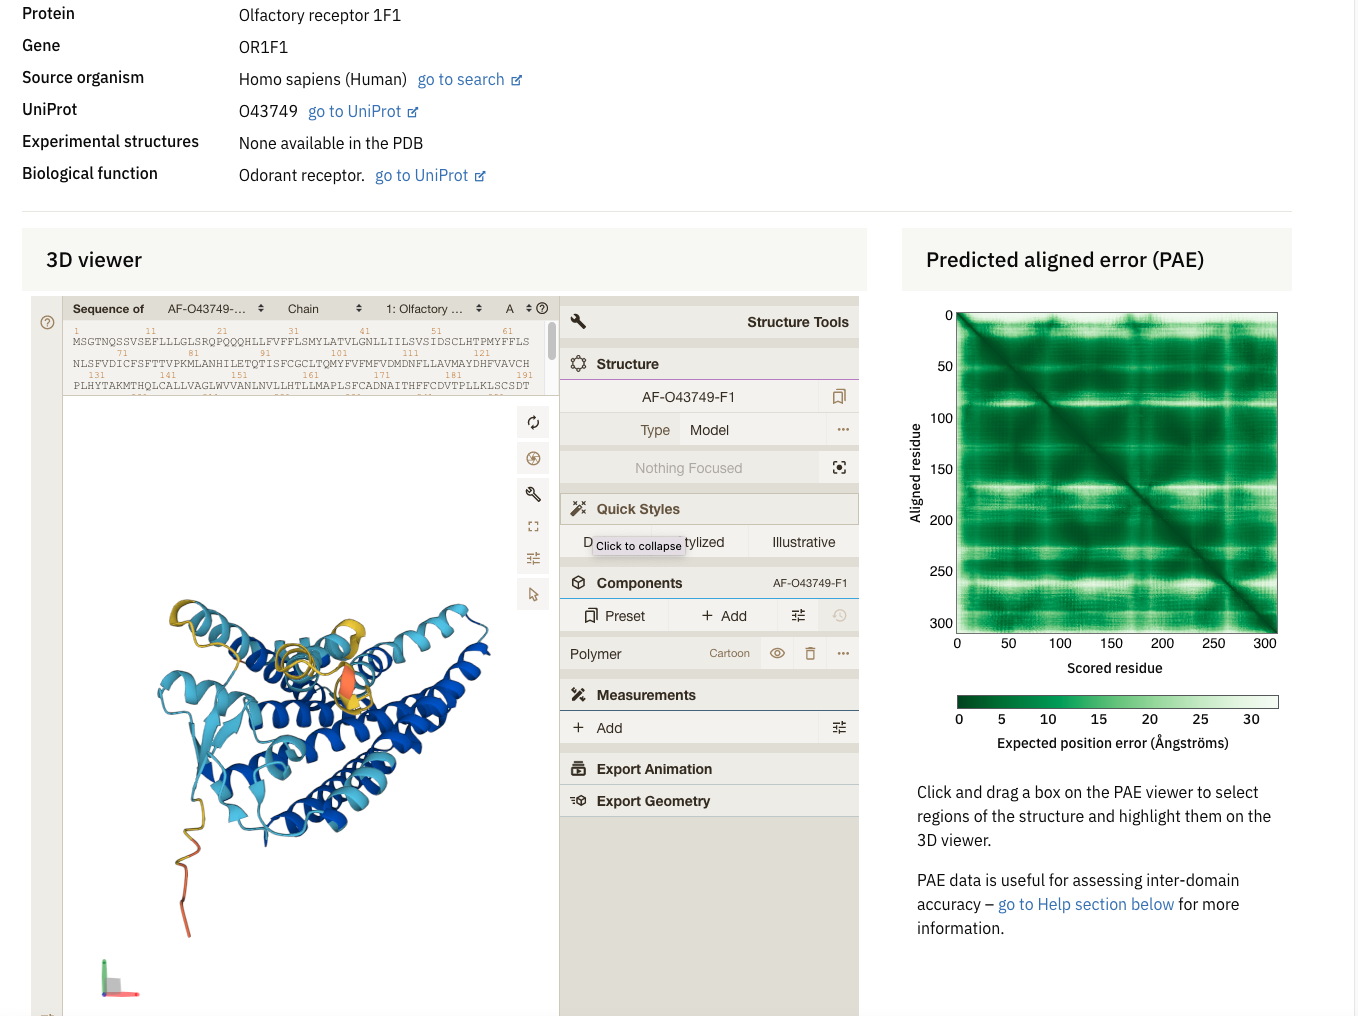
Task: Toggle Polymer visibility eye icon
Action: point(777,654)
